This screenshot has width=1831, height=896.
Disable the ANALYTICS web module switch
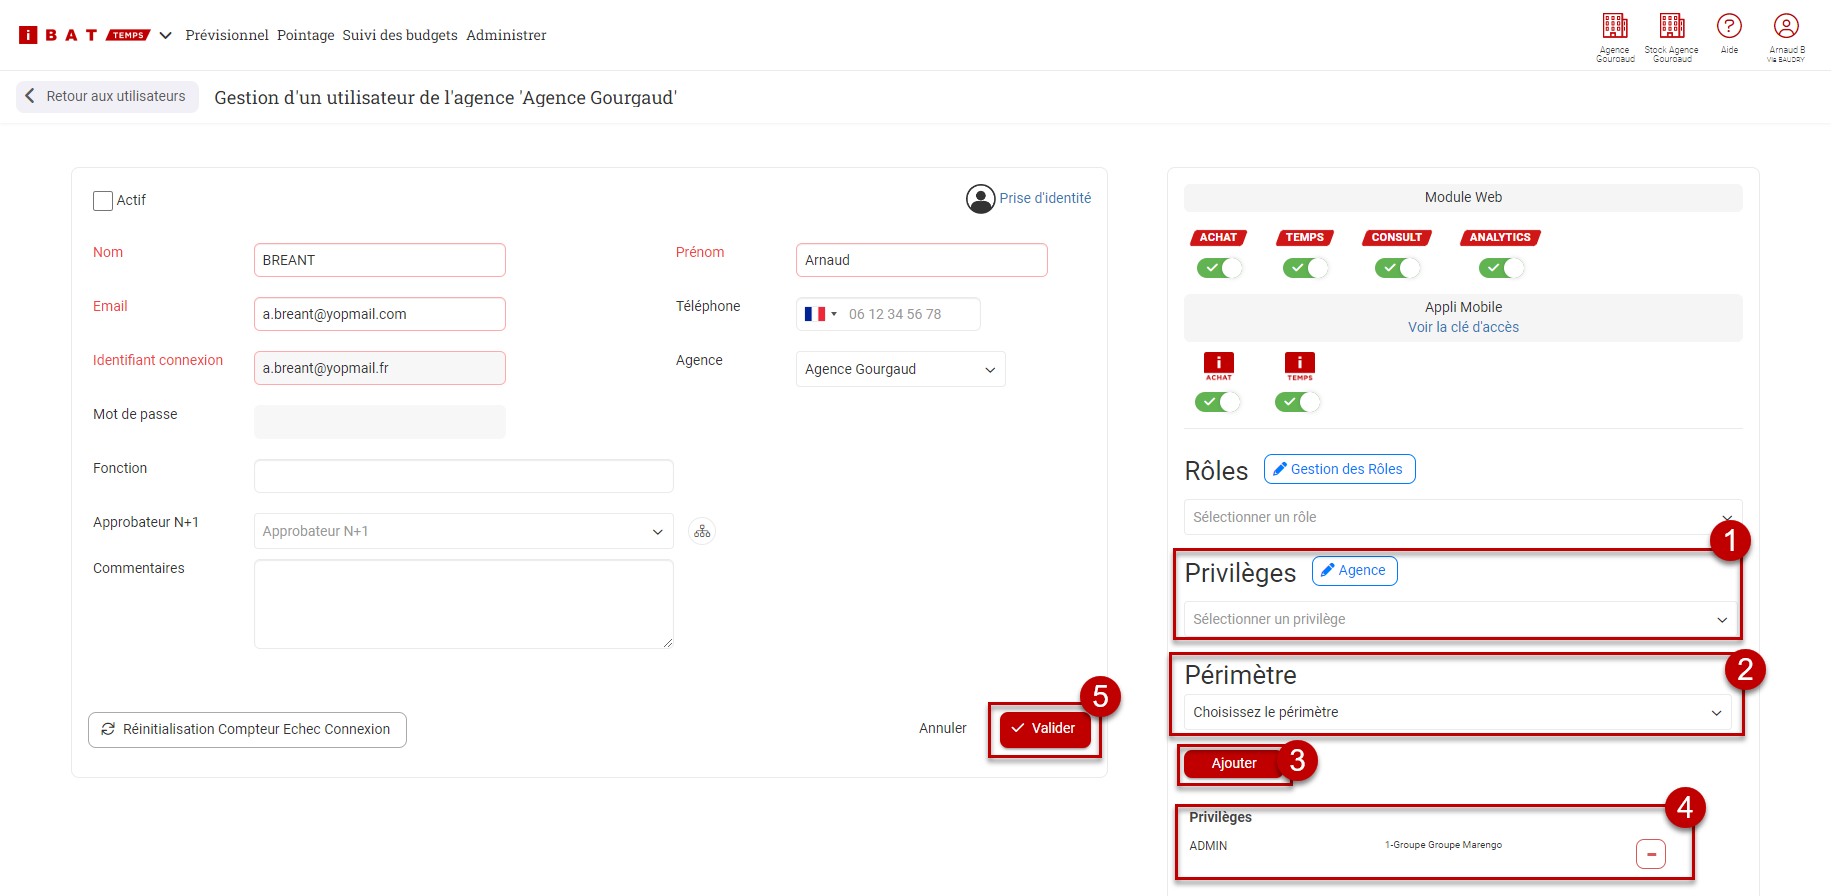pos(1500,268)
